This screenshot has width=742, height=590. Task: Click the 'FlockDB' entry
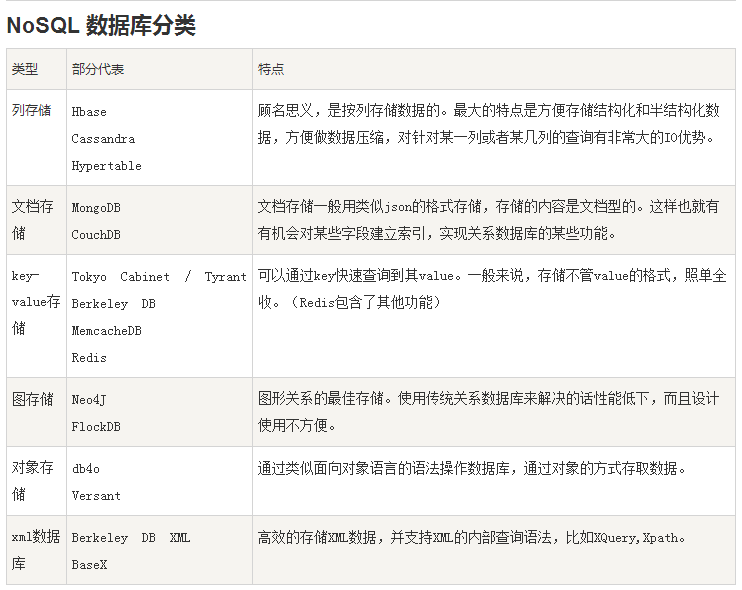coord(96,427)
